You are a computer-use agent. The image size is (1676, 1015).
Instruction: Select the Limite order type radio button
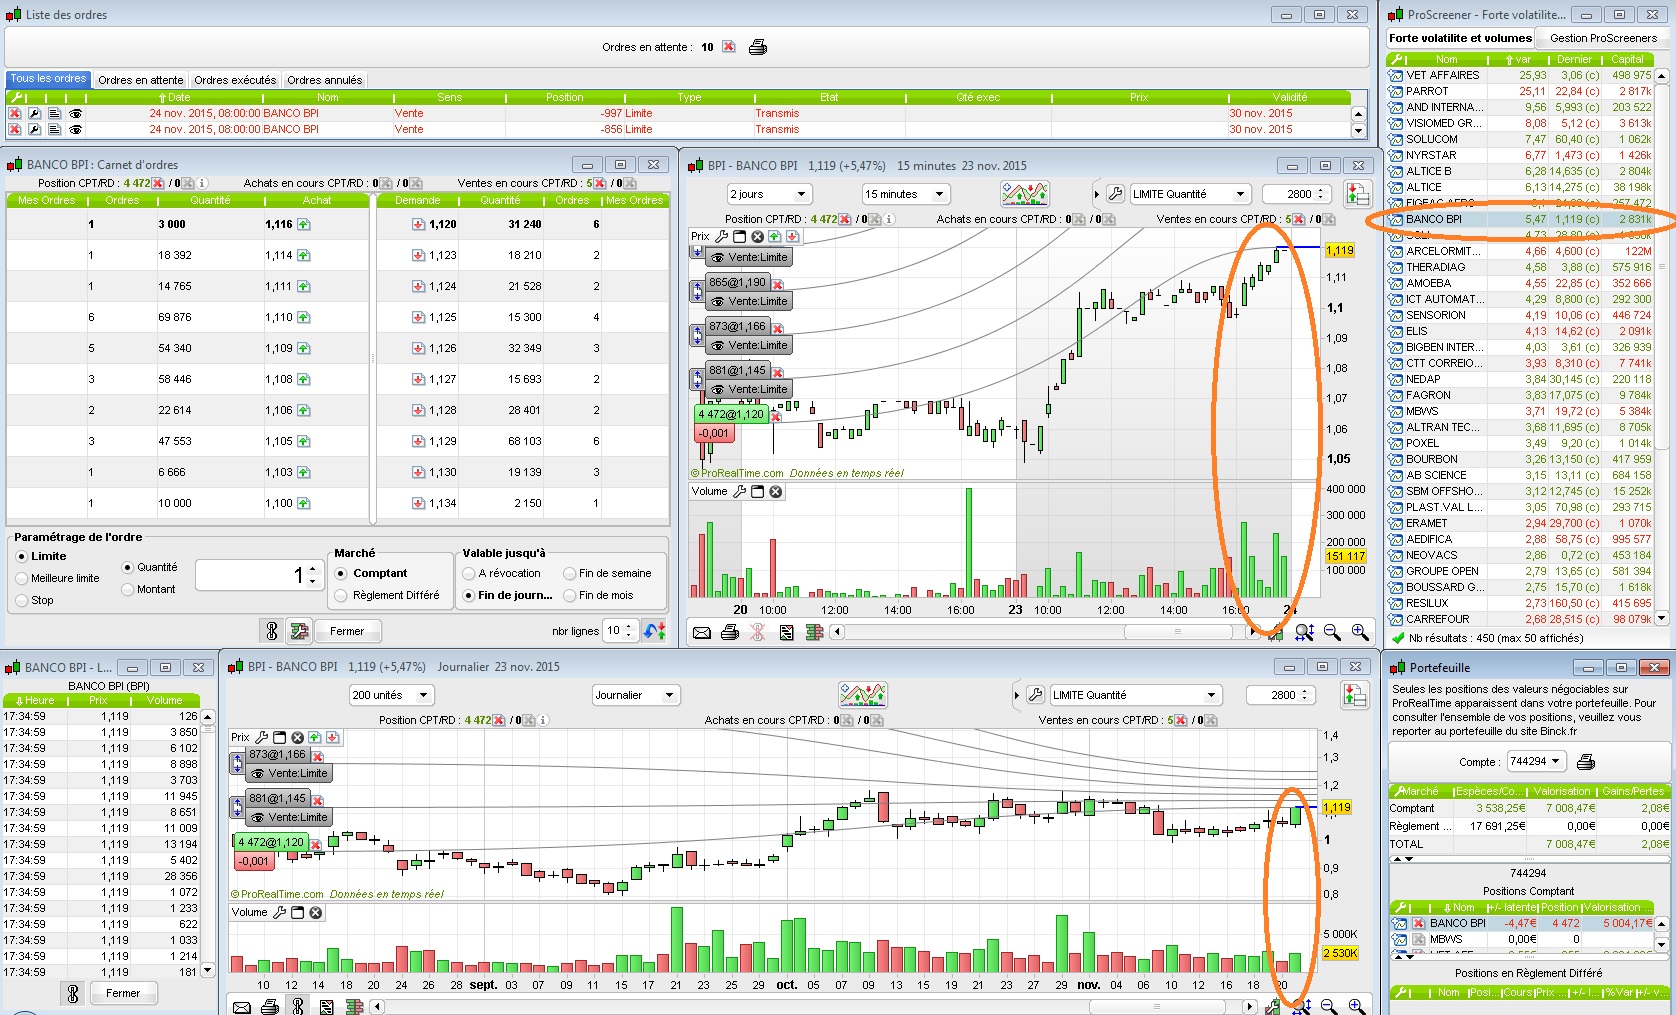click(x=22, y=556)
